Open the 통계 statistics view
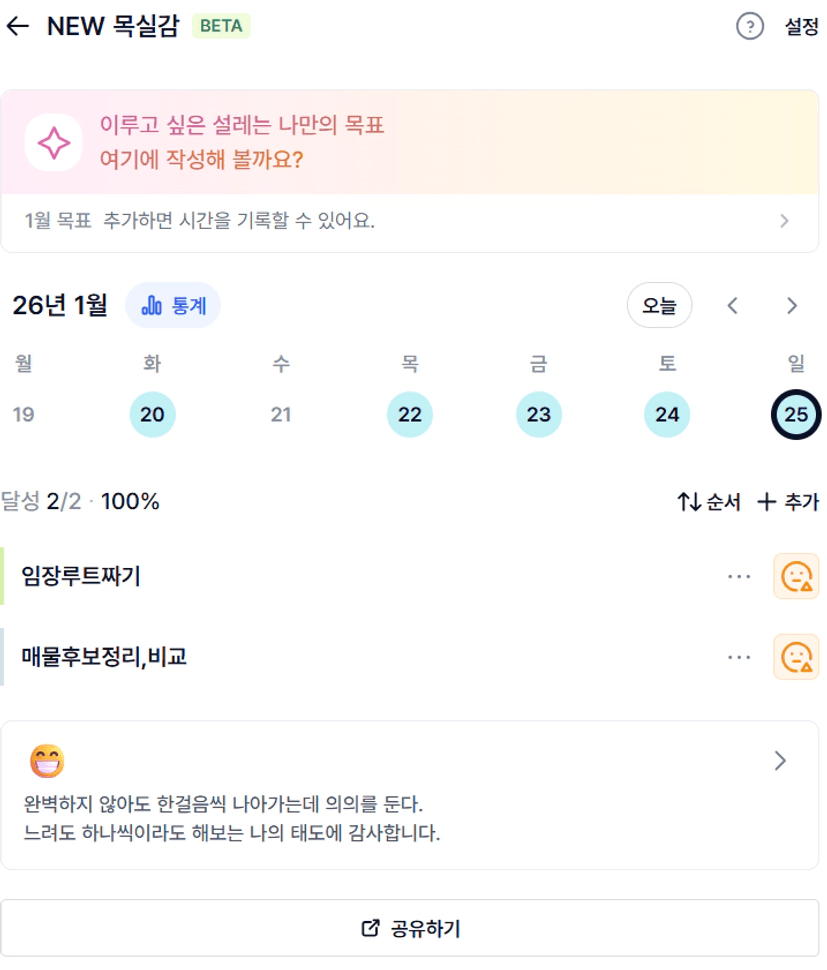The height and width of the screenshot is (970, 827). (173, 306)
